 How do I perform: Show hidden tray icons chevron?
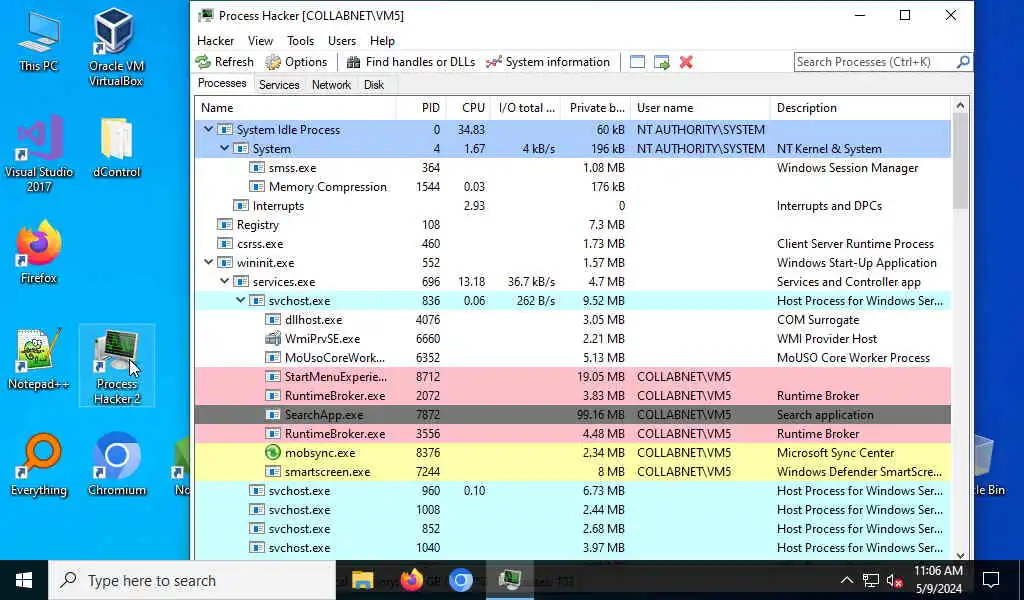pyautogui.click(x=846, y=580)
